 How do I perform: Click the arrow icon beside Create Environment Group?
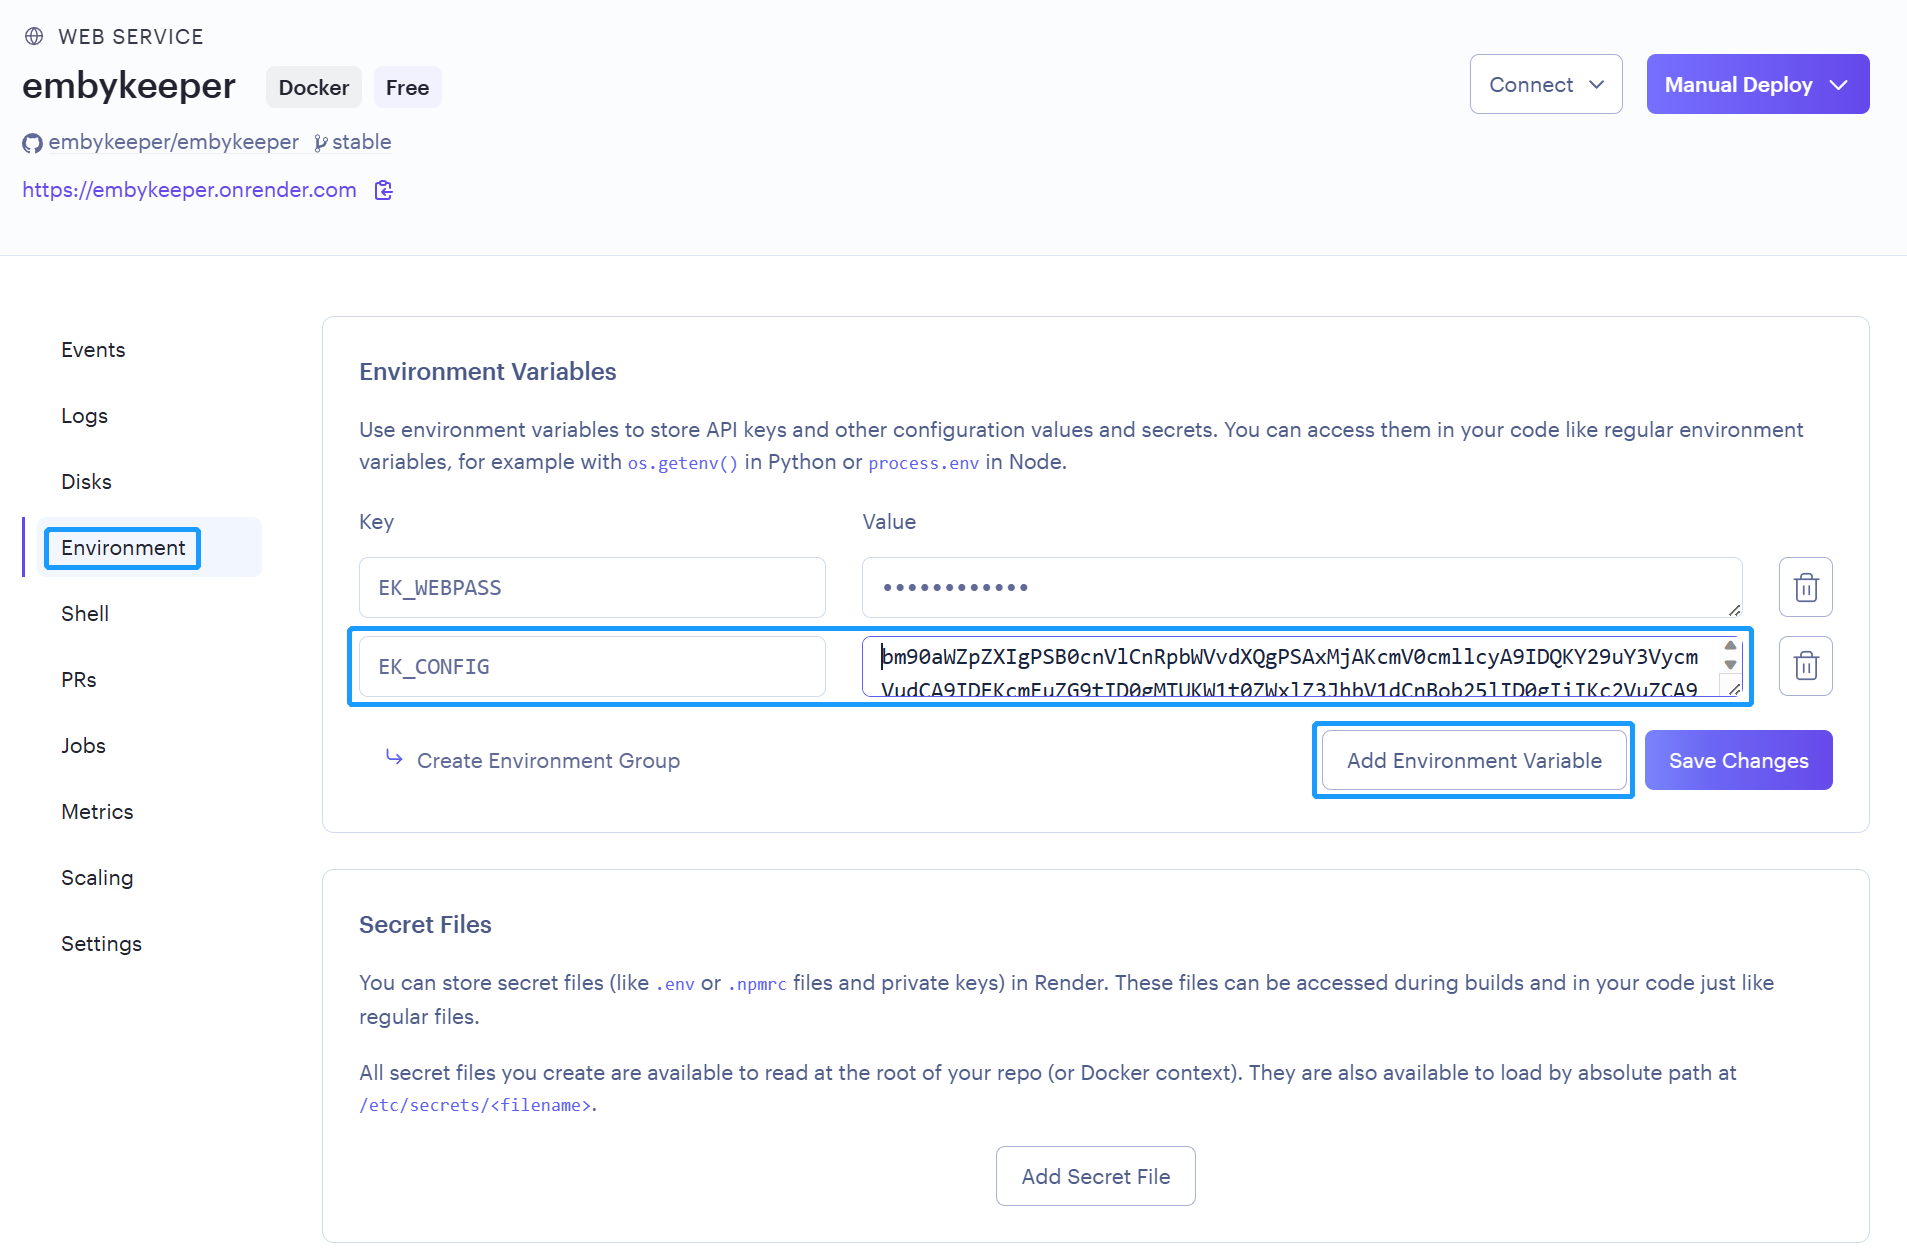(x=394, y=758)
